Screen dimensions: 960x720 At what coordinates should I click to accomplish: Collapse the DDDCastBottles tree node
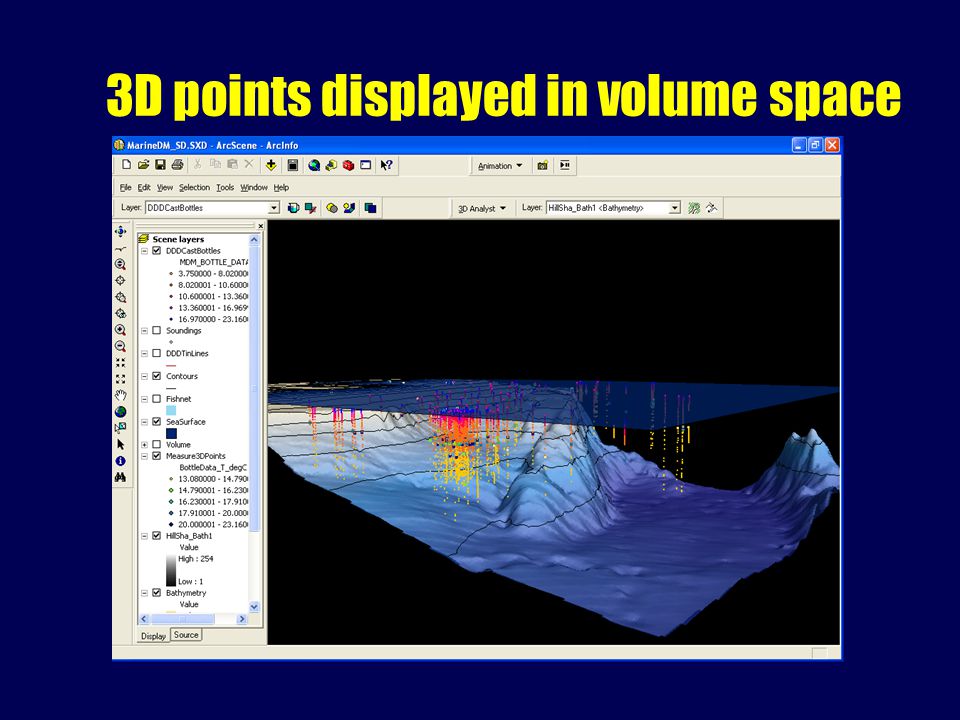click(145, 250)
